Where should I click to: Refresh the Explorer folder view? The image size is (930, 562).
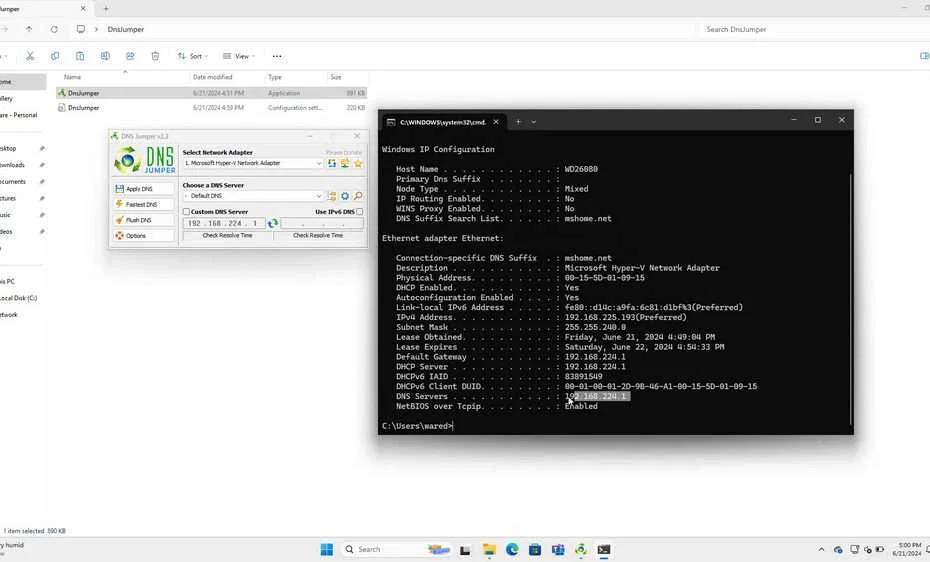54,29
